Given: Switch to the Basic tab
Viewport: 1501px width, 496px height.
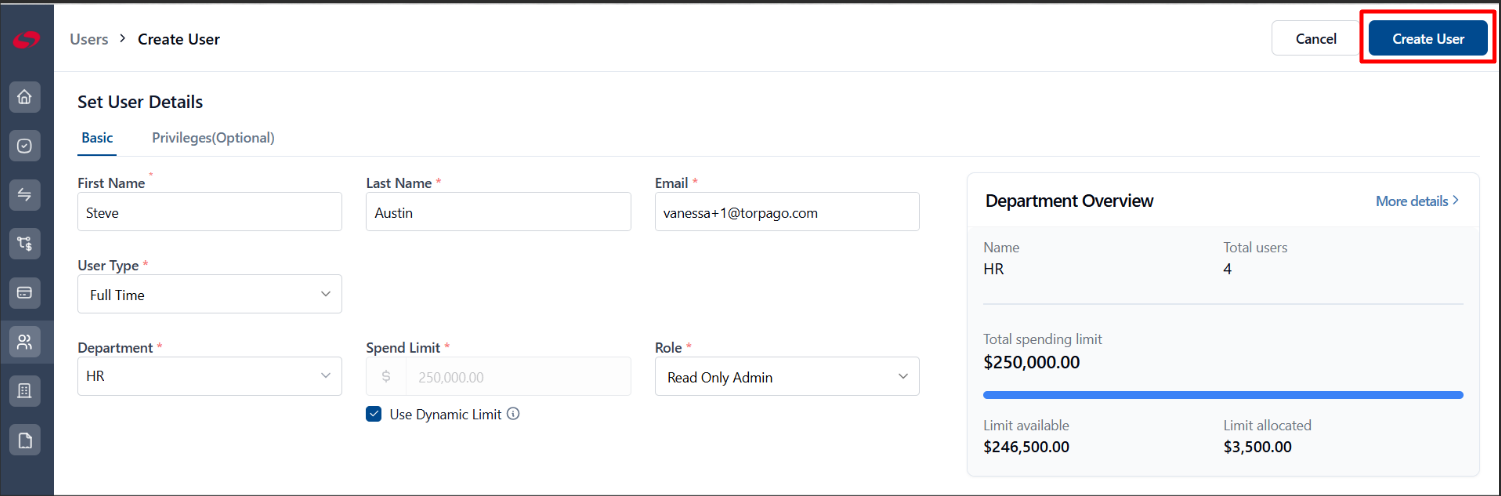Looking at the screenshot, I should tap(97, 138).
